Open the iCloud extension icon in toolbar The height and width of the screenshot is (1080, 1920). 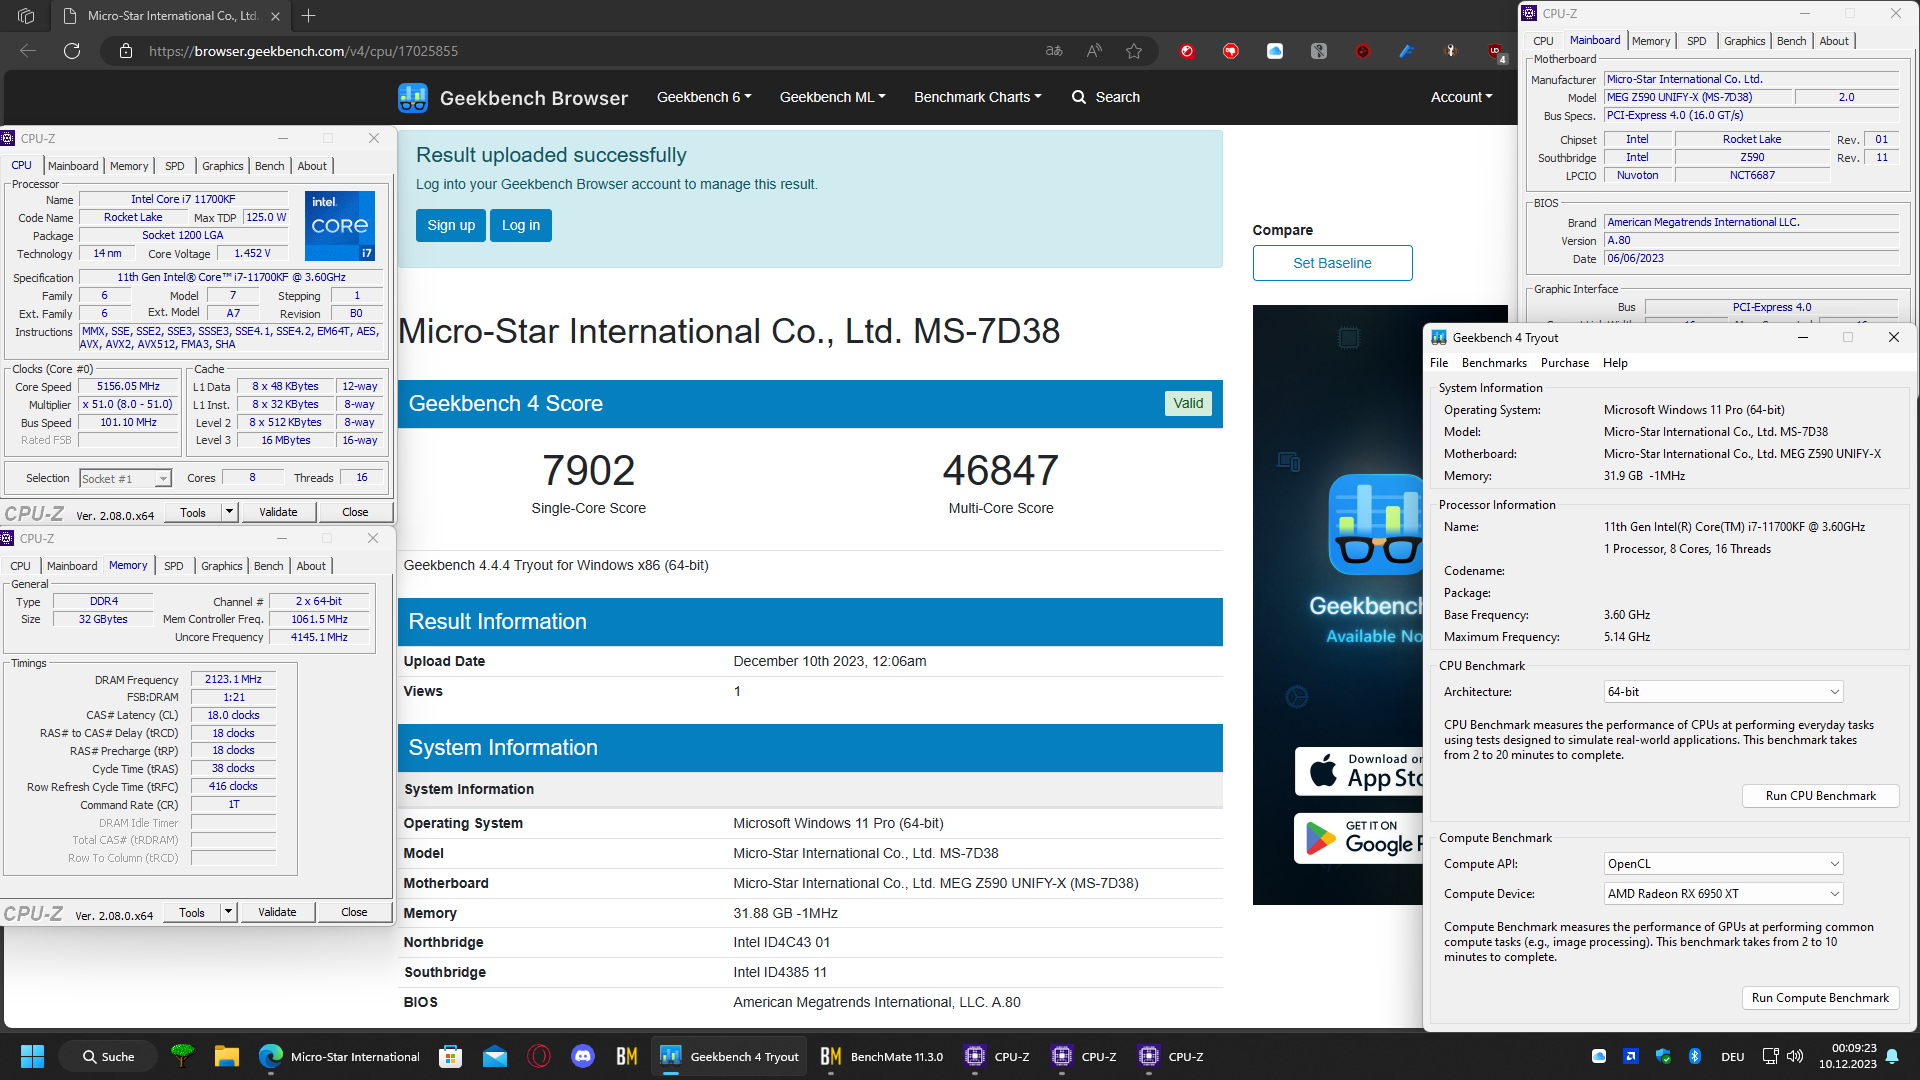[1275, 51]
